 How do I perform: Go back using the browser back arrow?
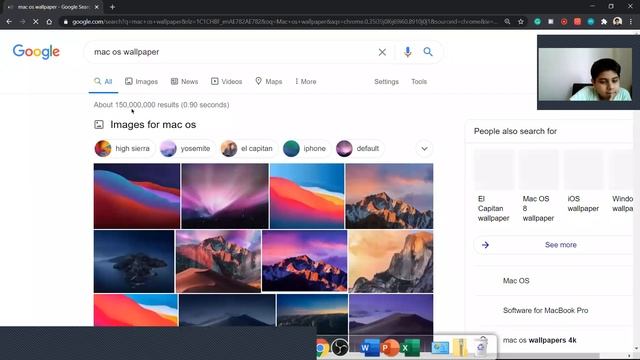point(9,22)
